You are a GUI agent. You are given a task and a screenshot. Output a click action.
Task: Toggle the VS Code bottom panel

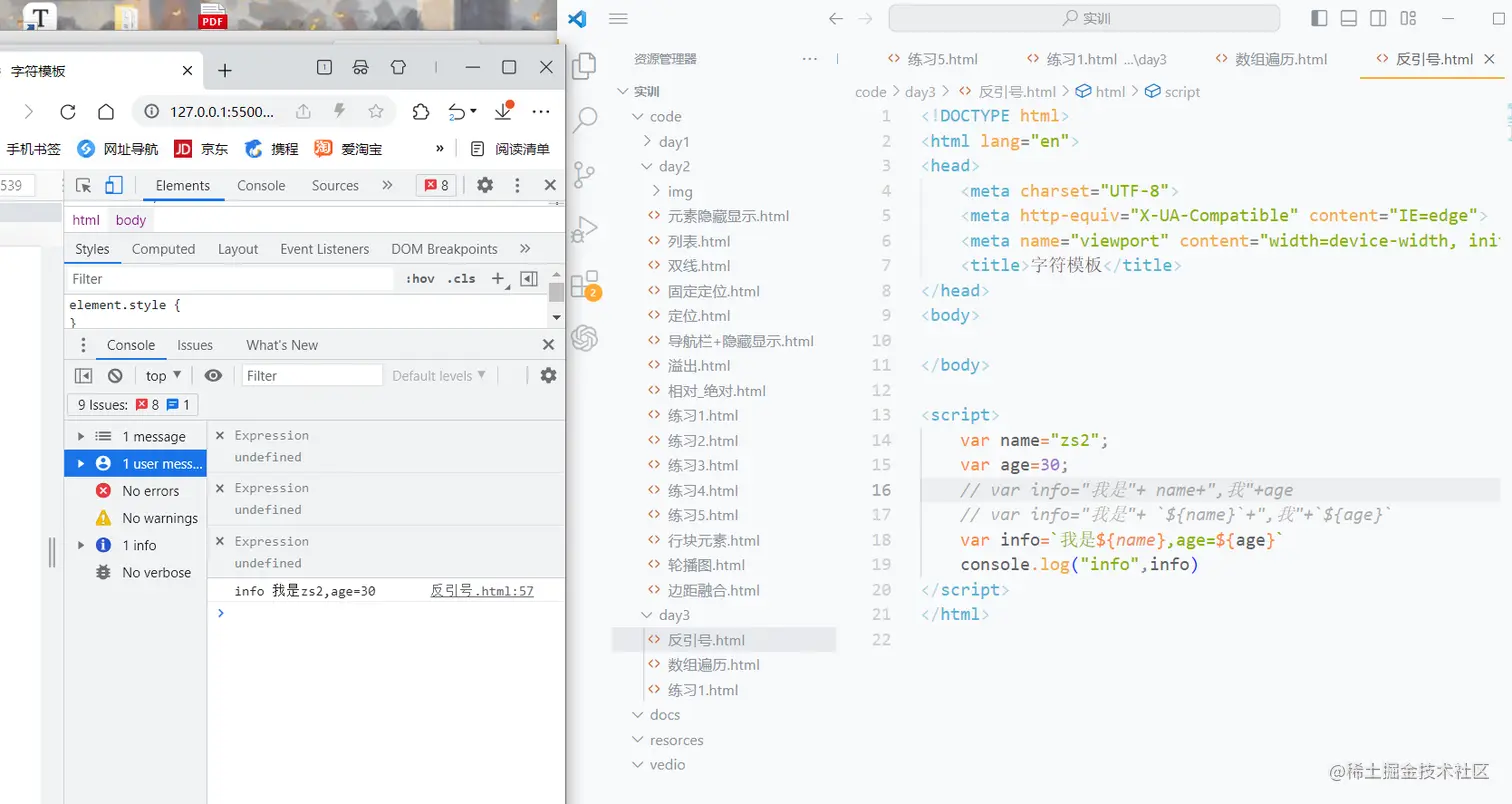[1349, 18]
